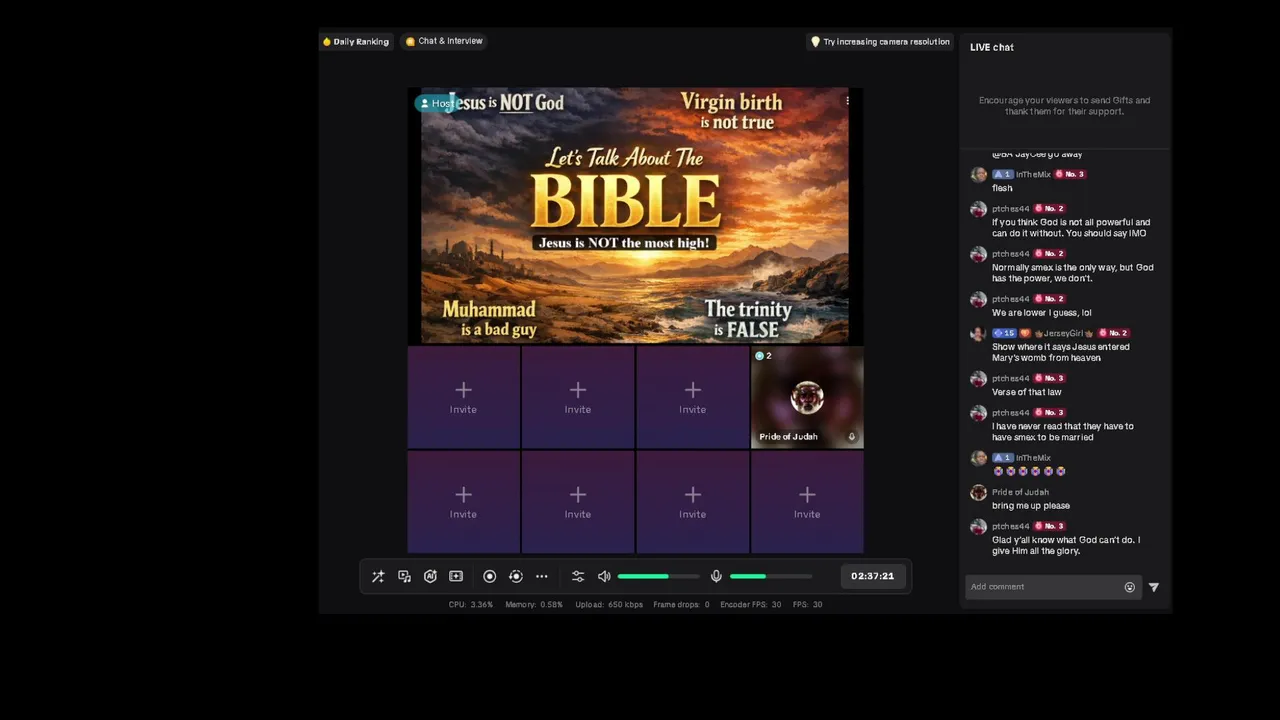Click the Pride of Judah chat avatar

[978, 493]
